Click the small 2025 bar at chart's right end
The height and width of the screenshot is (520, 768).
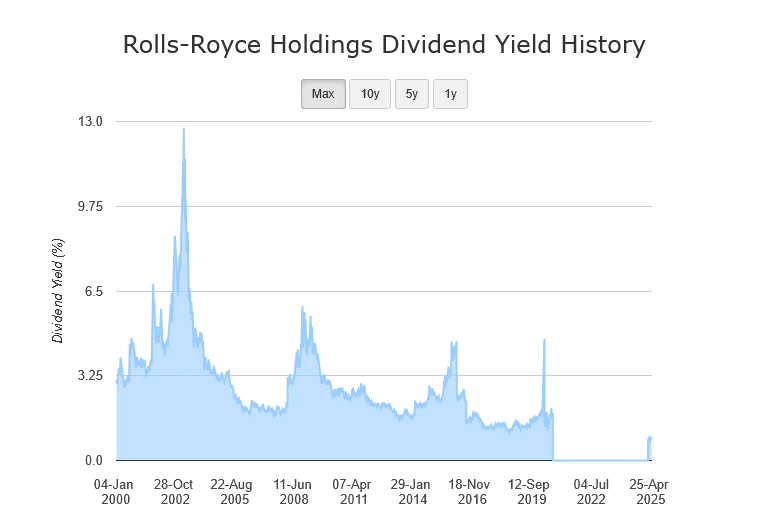point(650,449)
